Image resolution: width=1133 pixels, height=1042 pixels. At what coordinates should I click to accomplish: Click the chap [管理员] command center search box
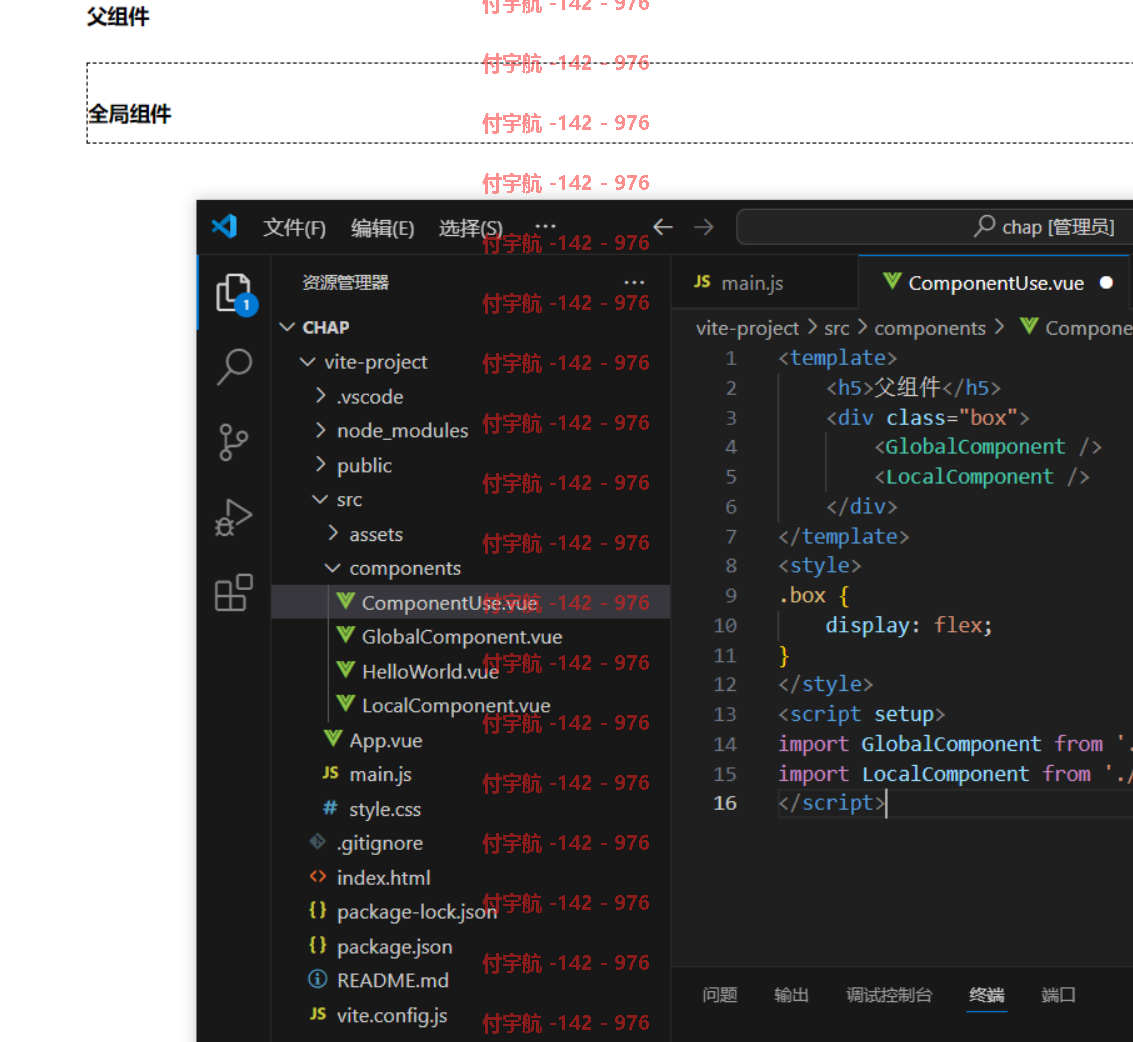(935, 227)
